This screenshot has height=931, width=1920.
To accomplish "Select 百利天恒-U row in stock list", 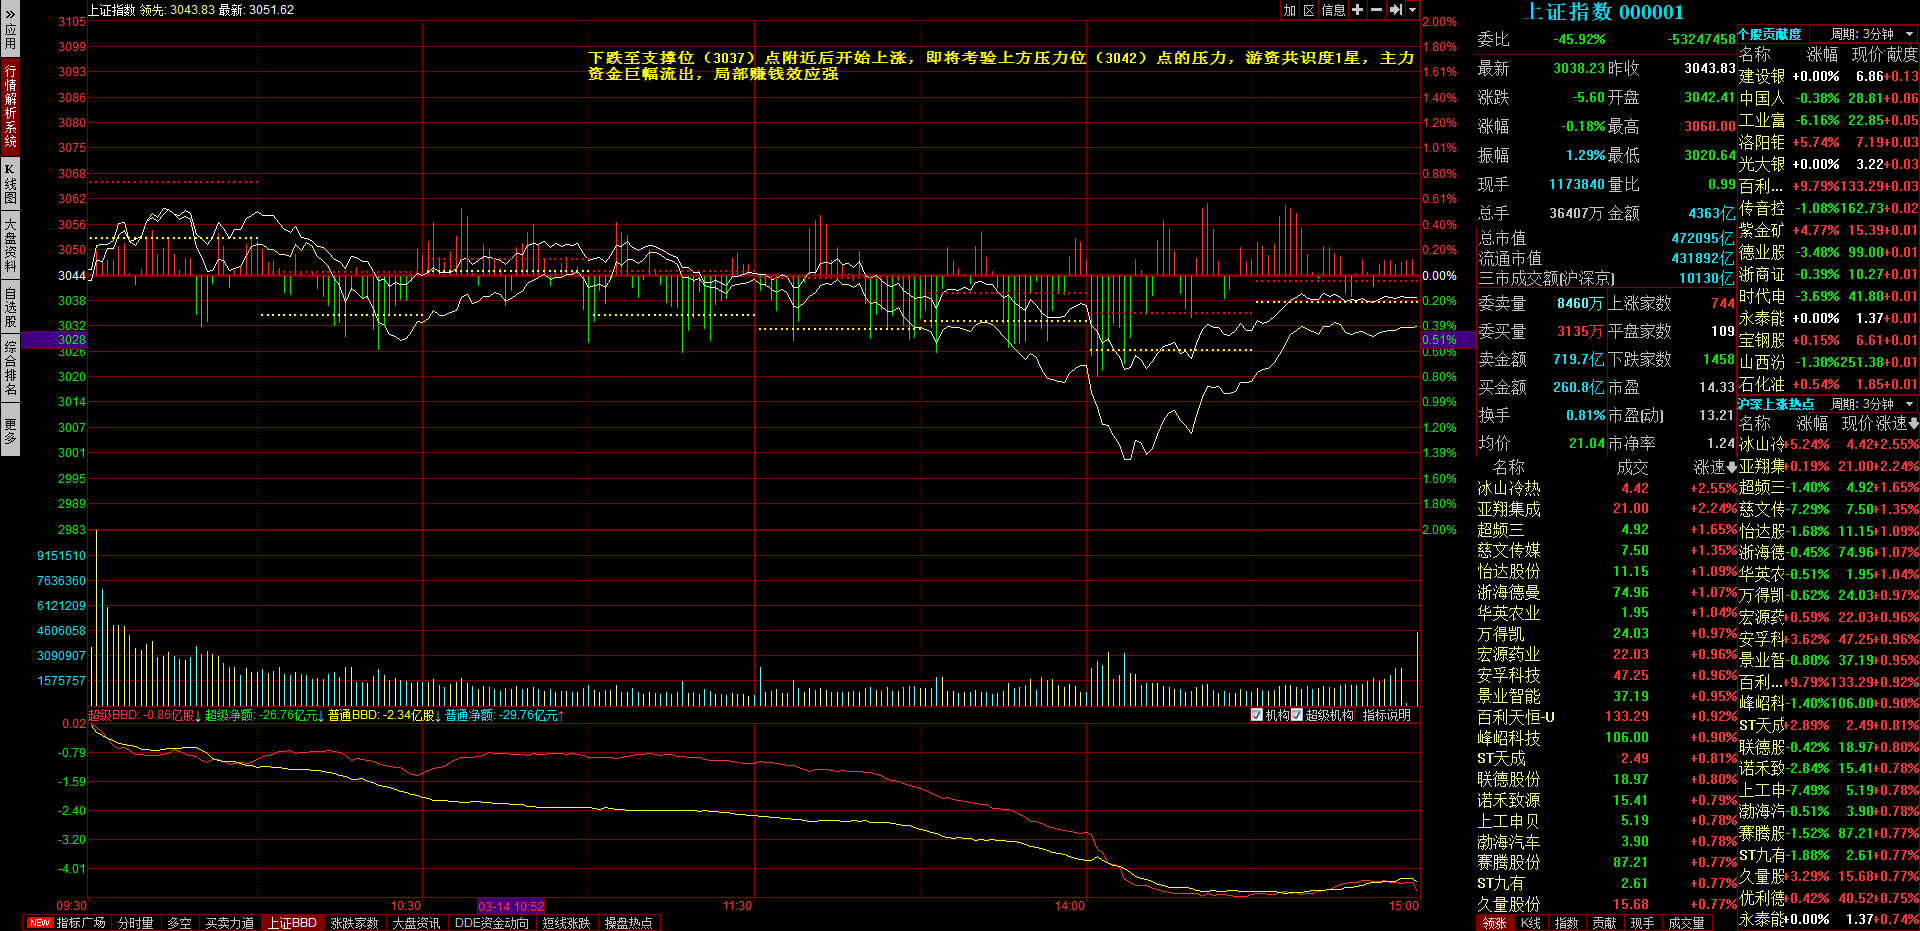I will click(1516, 717).
